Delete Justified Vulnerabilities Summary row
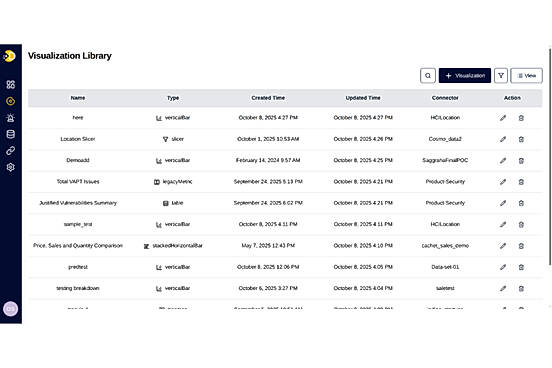The height and width of the screenshot is (368, 552). [521, 203]
